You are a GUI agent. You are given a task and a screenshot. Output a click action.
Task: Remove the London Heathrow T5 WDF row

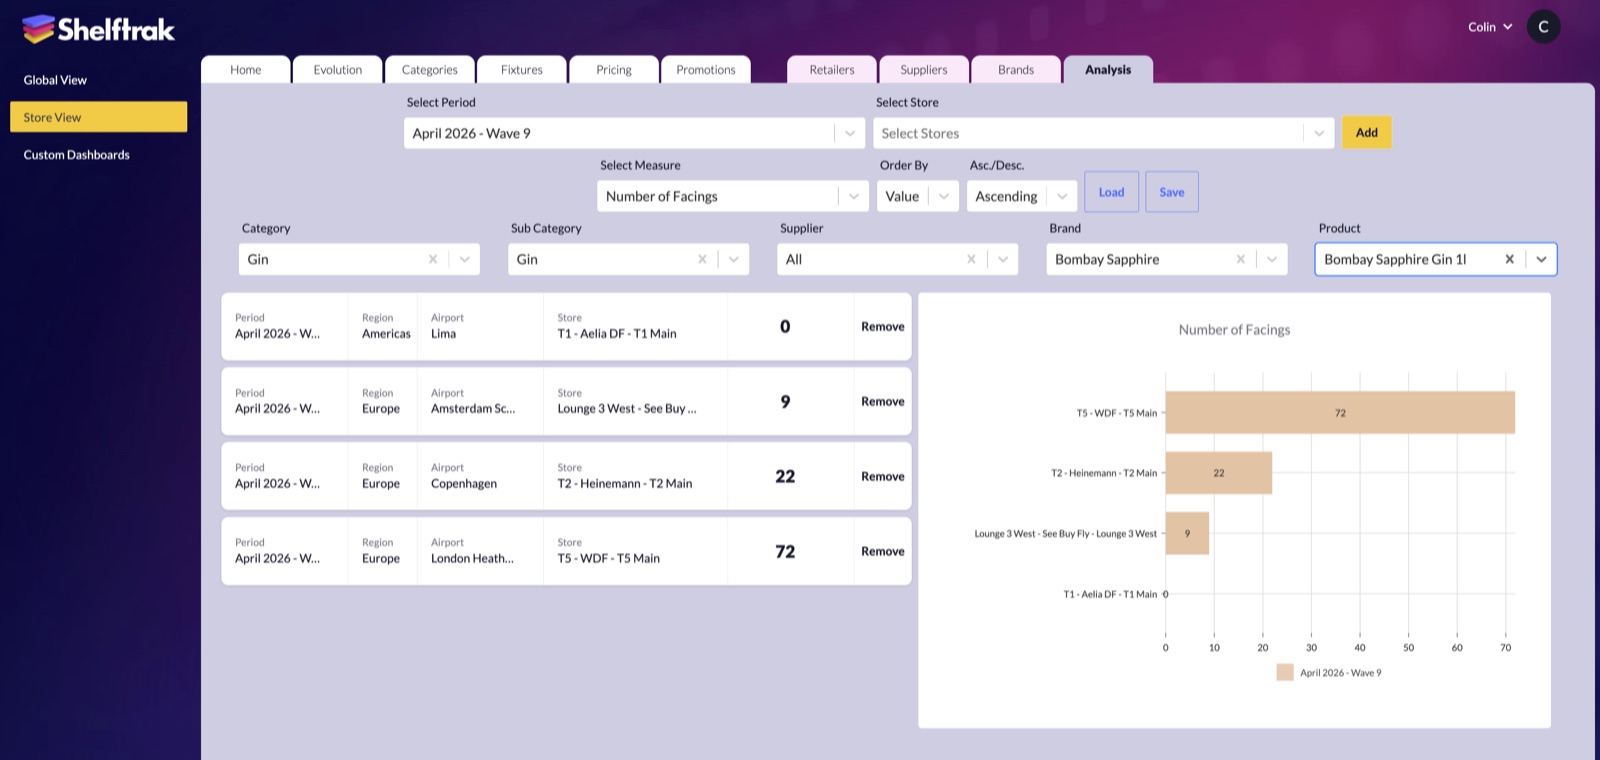click(882, 552)
